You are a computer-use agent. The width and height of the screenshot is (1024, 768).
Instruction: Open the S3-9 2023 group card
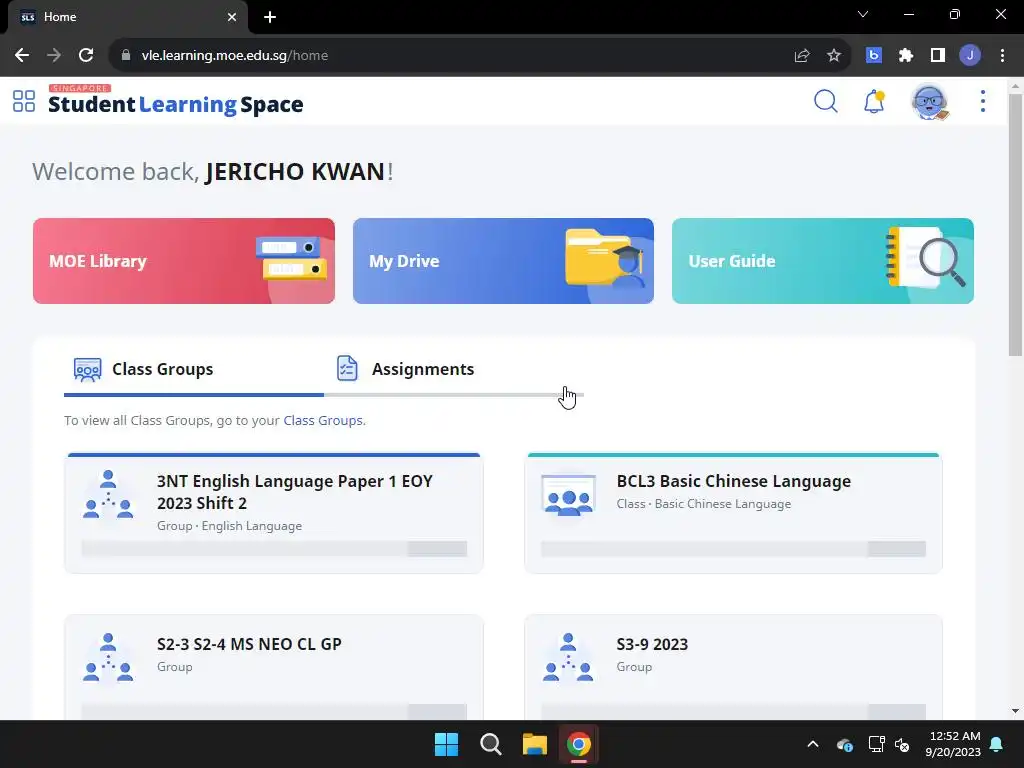pos(733,667)
